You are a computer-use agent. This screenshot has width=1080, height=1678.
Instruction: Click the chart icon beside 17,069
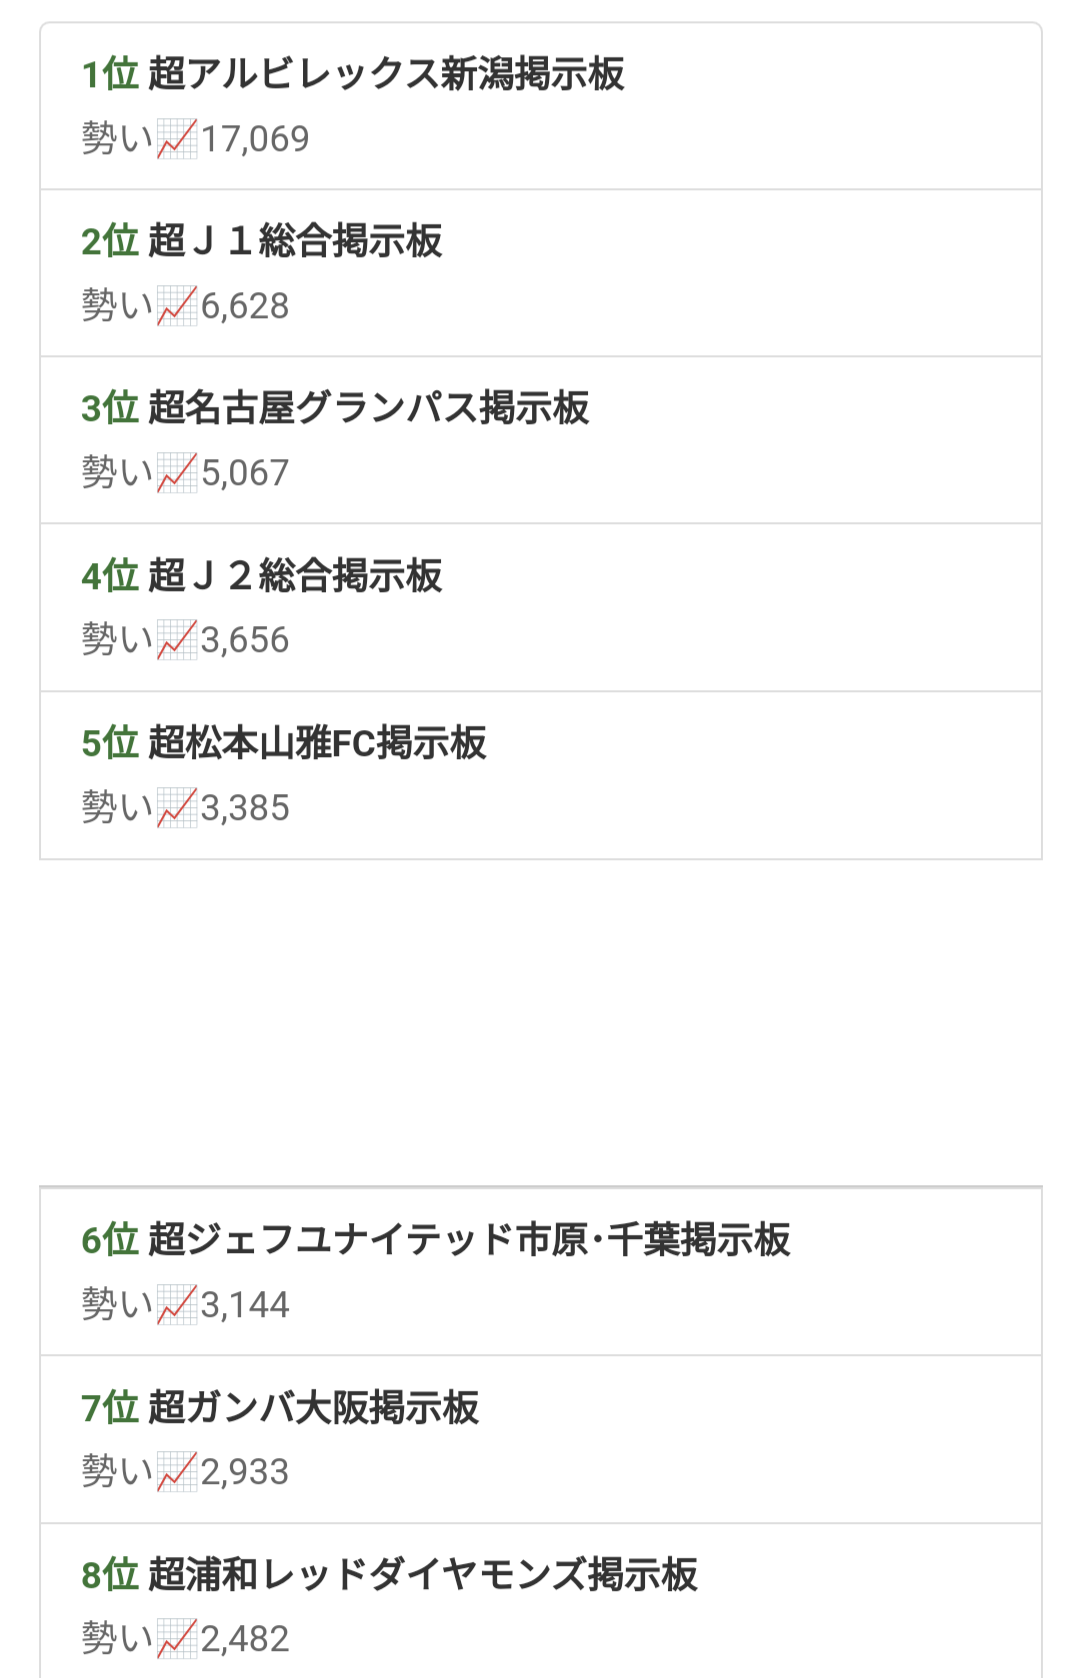(x=177, y=139)
